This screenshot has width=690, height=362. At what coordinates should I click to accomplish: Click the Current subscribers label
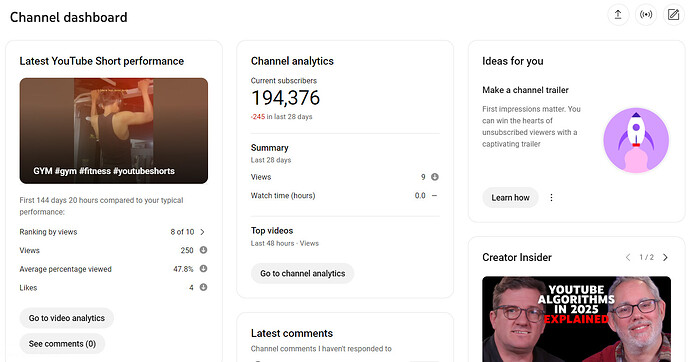(x=283, y=80)
